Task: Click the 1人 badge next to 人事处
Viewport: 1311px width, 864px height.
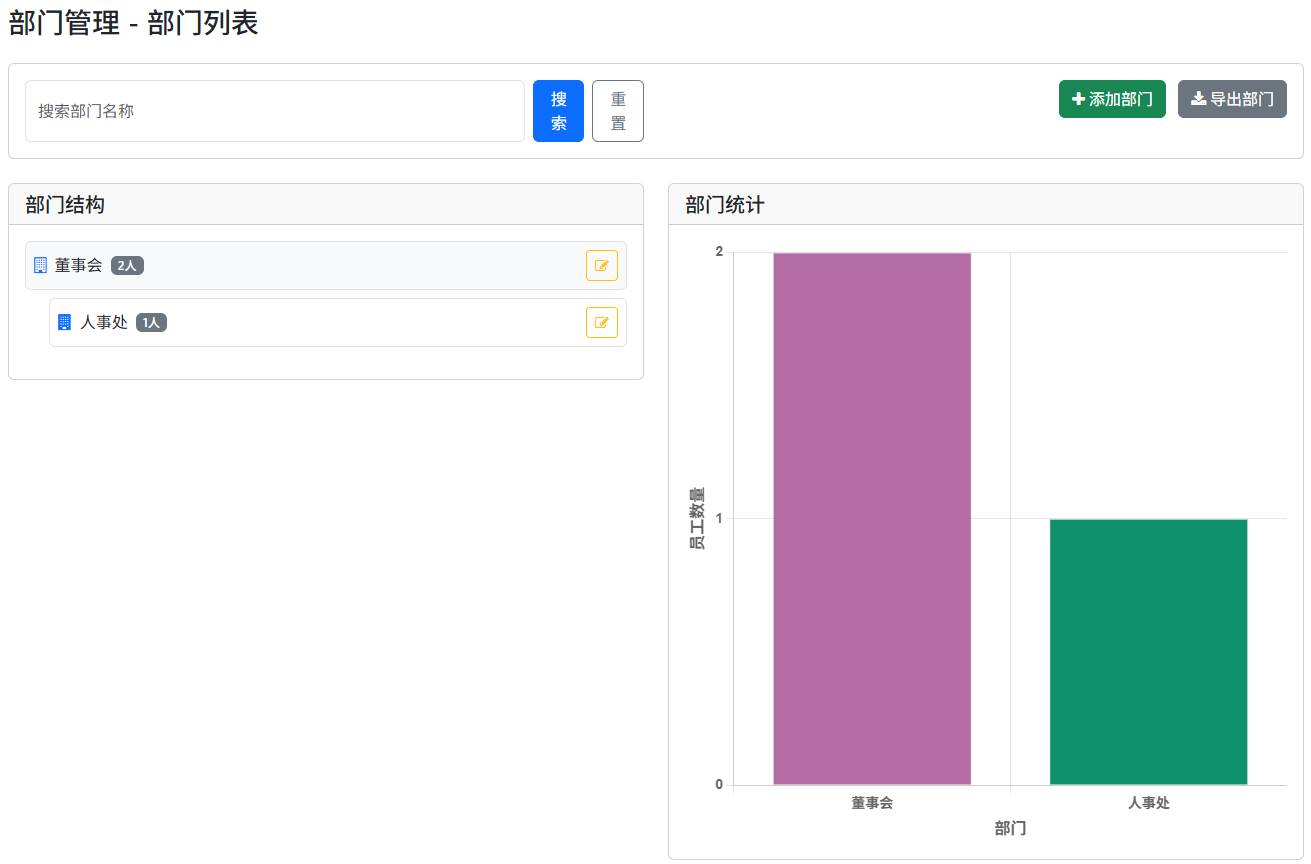Action: point(151,323)
